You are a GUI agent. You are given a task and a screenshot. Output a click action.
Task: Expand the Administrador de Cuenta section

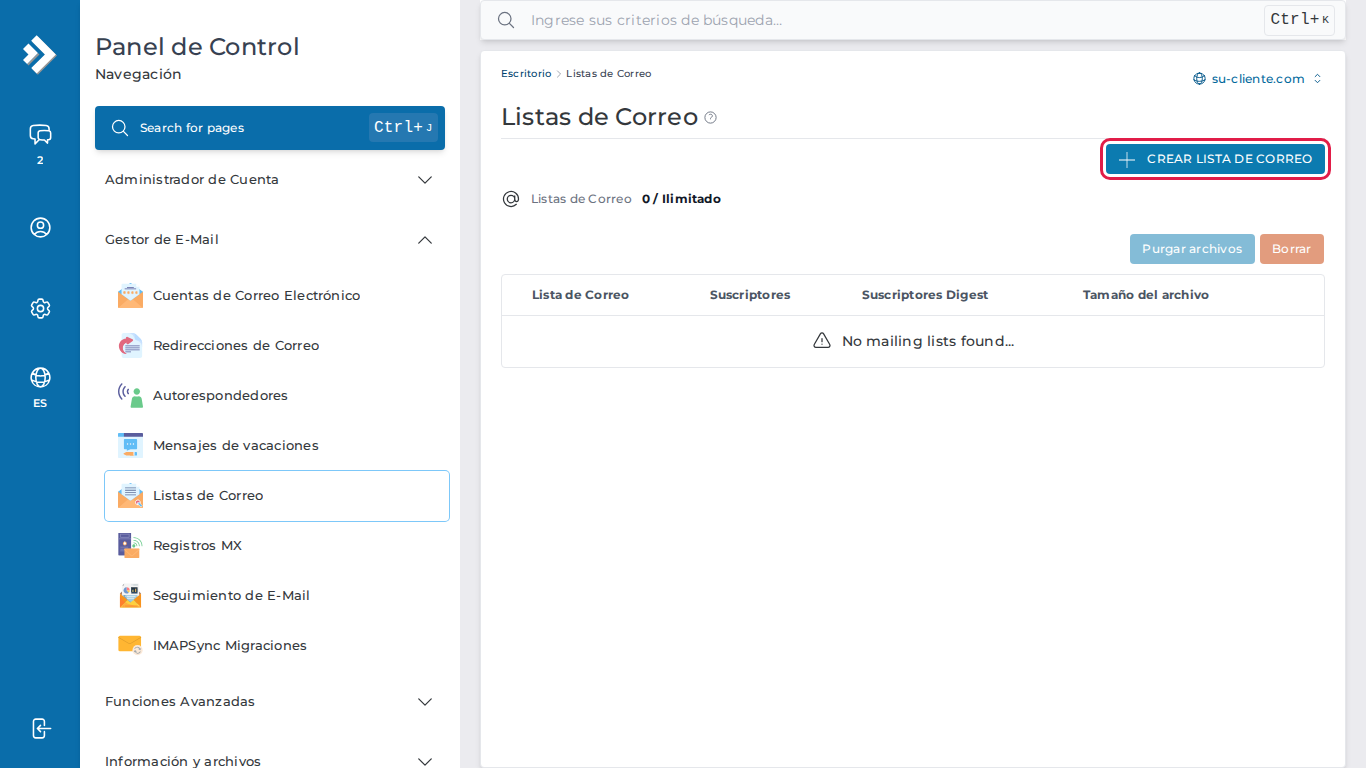(270, 180)
